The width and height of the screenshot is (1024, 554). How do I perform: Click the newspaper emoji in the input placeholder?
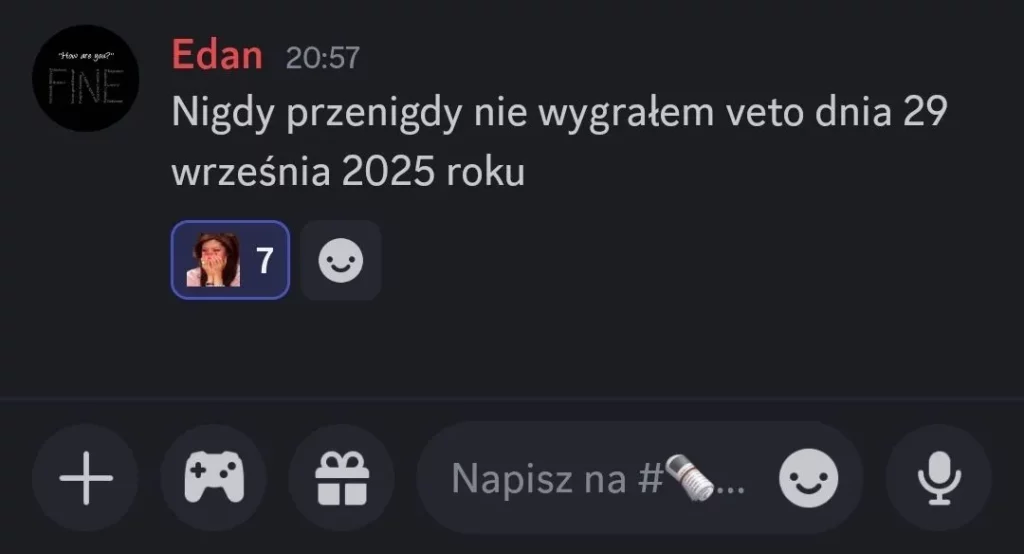click(690, 478)
